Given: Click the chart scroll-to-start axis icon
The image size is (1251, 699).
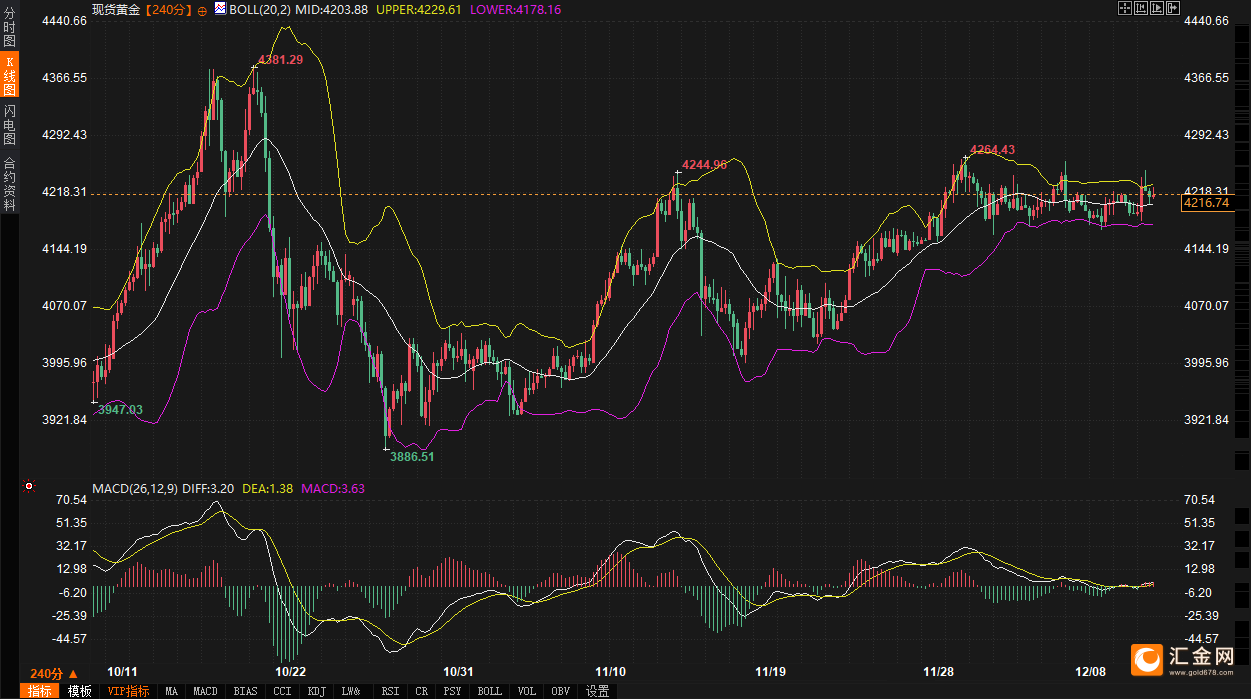Looking at the screenshot, I should tap(1141, 8).
